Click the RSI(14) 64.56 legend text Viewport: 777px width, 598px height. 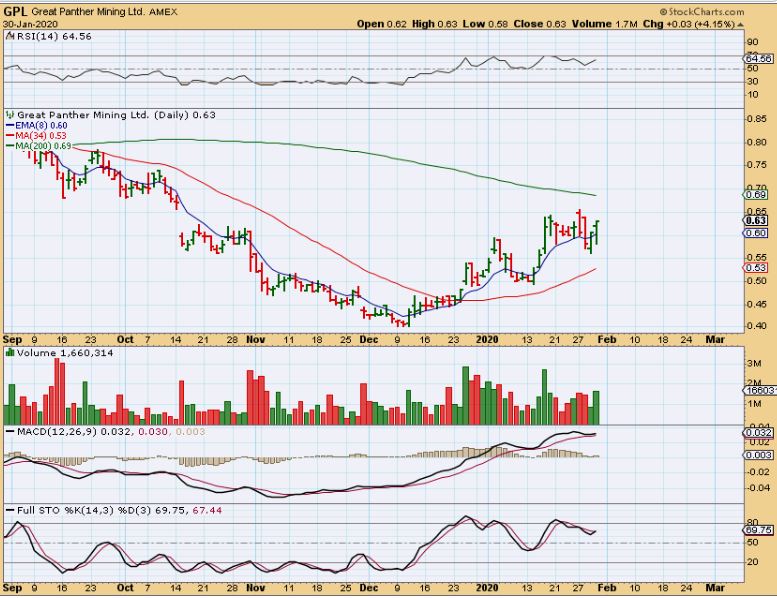(55, 36)
